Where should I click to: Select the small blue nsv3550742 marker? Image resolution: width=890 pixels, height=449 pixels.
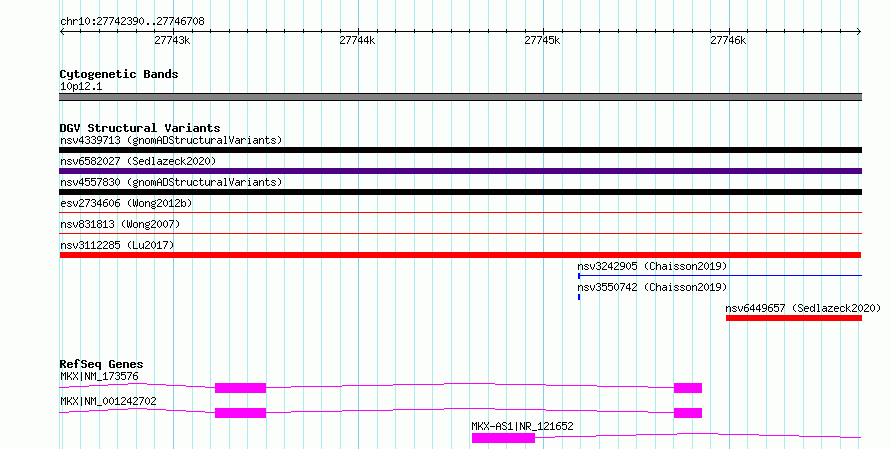pyautogui.click(x=579, y=297)
